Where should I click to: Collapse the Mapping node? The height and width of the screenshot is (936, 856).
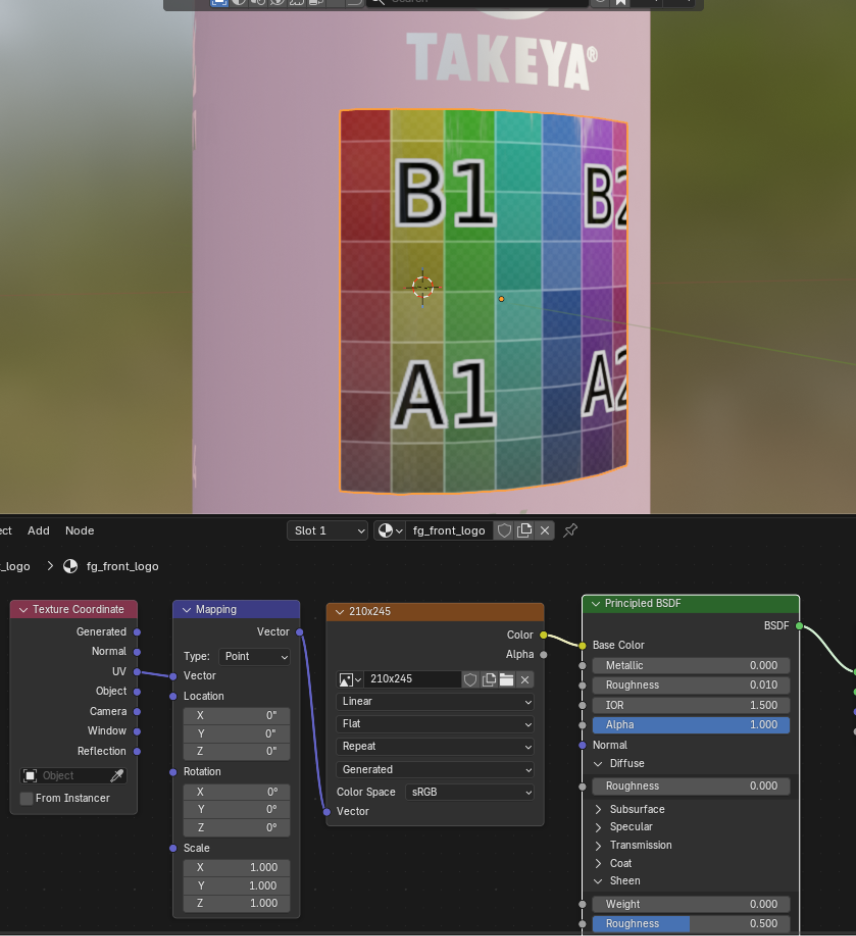coord(186,609)
